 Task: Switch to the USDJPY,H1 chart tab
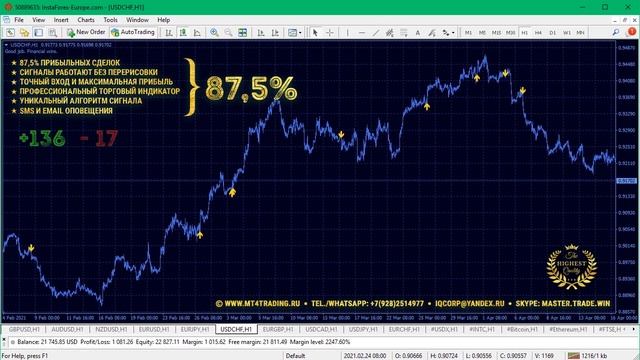click(x=363, y=329)
